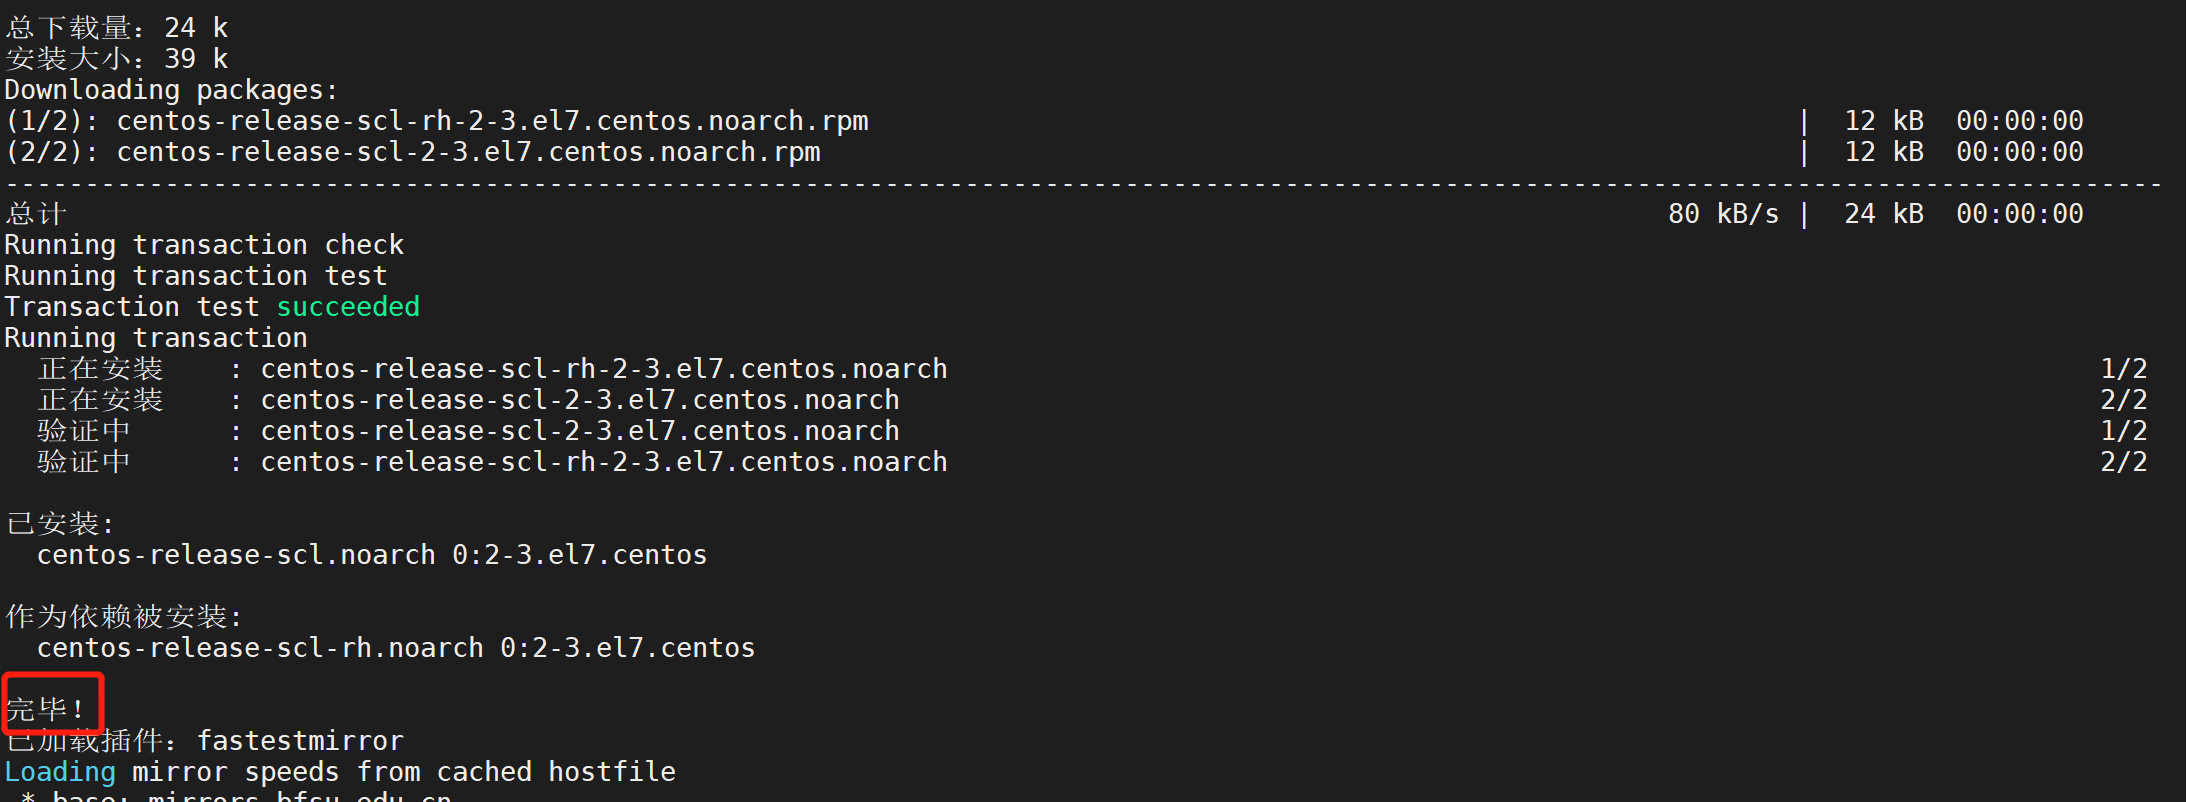The width and height of the screenshot is (2187, 802).
Task: Click the "总下载量: 24 k" line
Action: point(117,28)
